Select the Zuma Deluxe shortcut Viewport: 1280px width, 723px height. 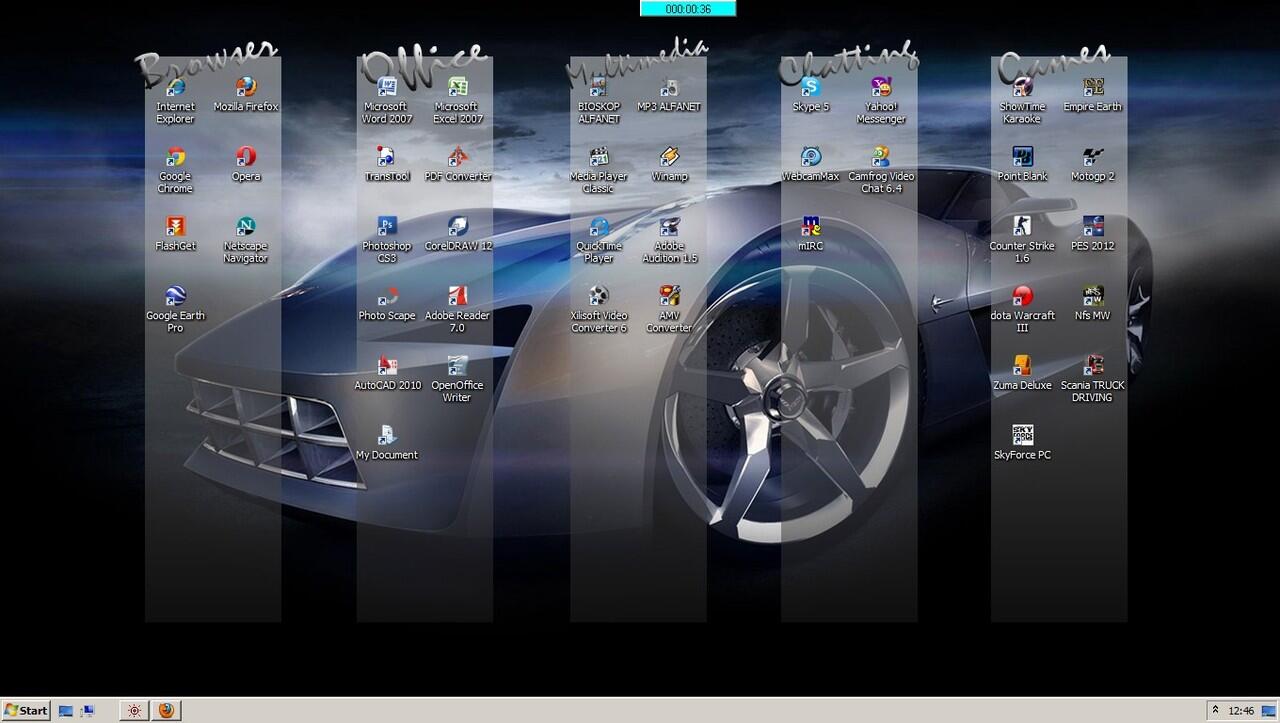coord(1023,366)
